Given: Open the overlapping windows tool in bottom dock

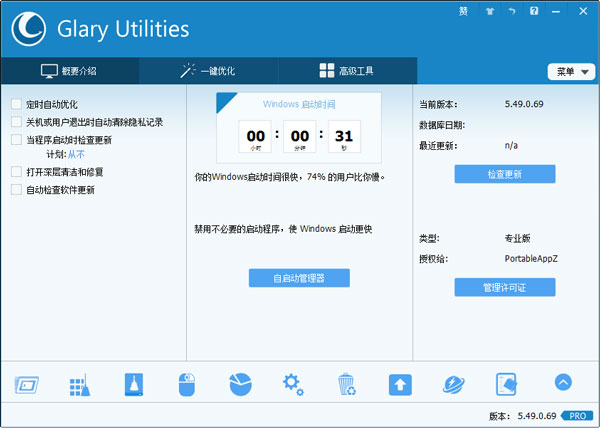Looking at the screenshot, I should 27,384.
